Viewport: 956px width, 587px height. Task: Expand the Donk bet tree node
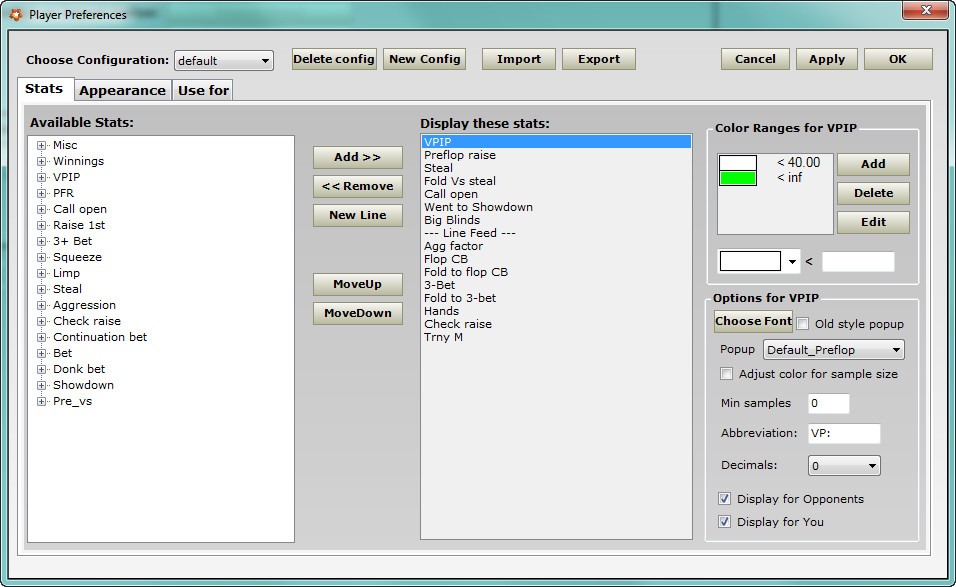[41, 369]
